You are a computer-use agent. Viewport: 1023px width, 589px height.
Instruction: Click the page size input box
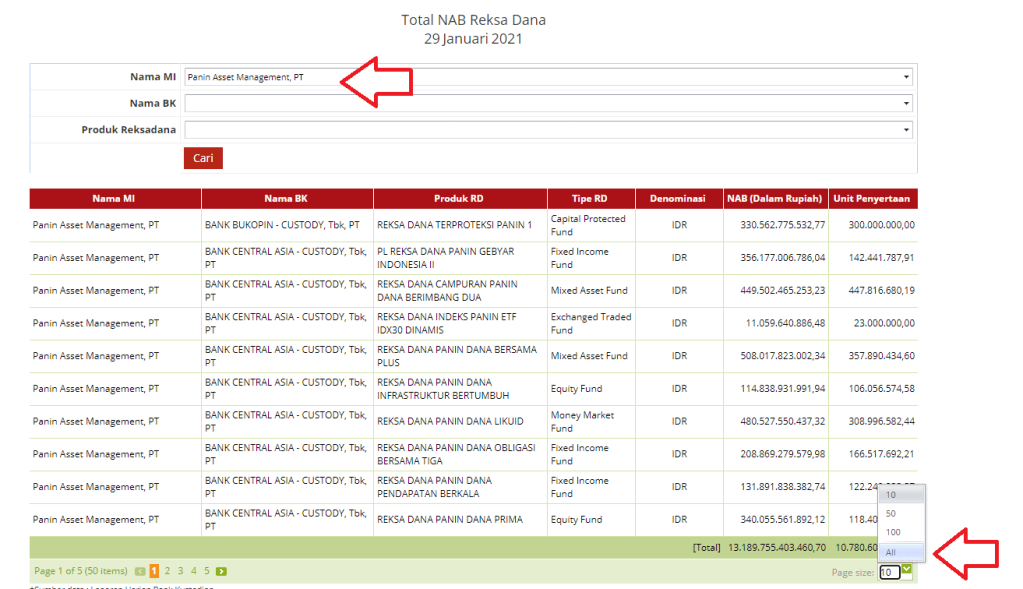click(x=888, y=573)
